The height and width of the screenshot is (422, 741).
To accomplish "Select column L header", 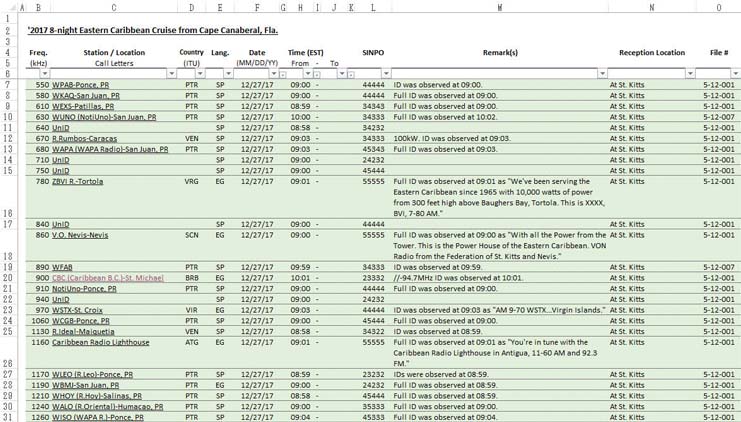I will pyautogui.click(x=373, y=7).
